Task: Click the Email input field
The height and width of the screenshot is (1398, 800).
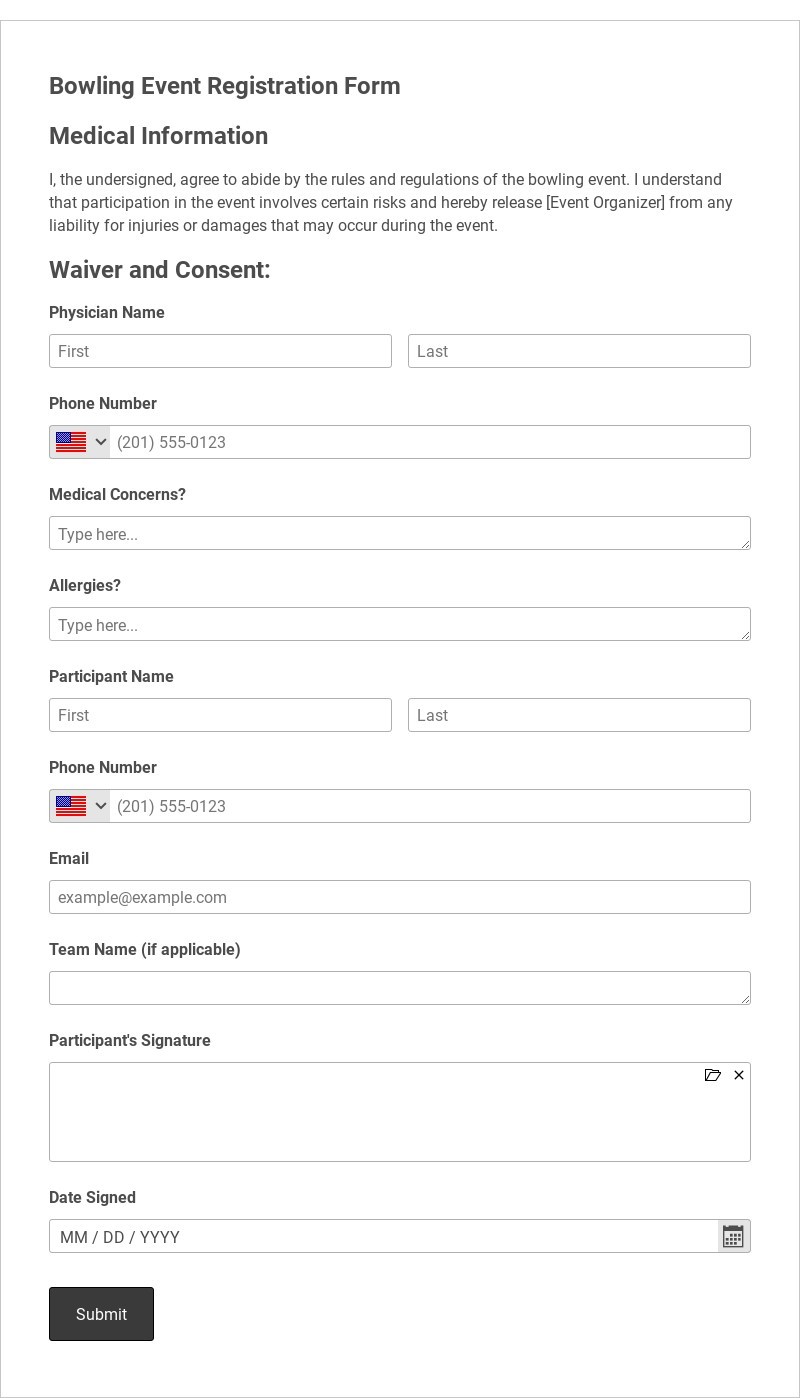Action: pyautogui.click(x=400, y=897)
